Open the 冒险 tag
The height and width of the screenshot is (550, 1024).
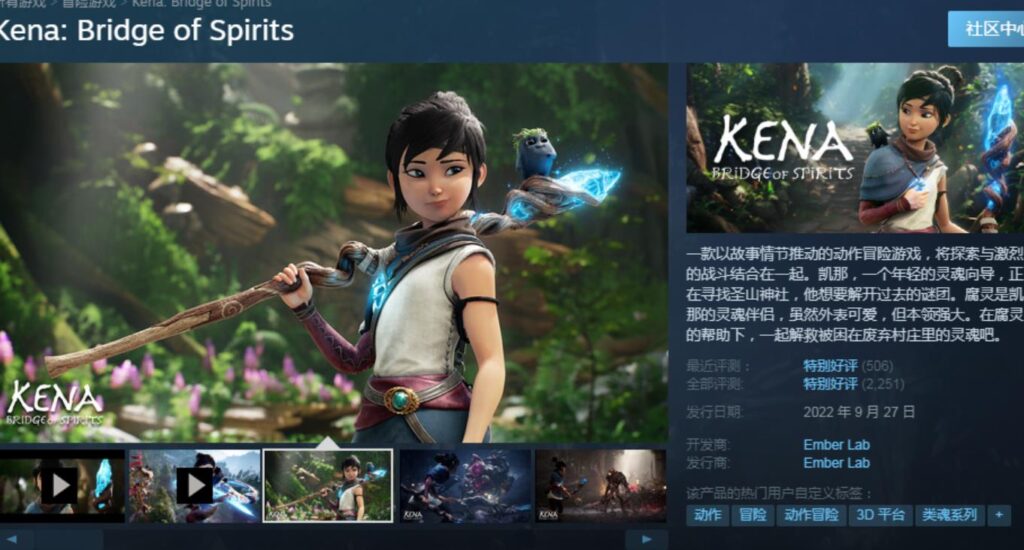[x=752, y=515]
